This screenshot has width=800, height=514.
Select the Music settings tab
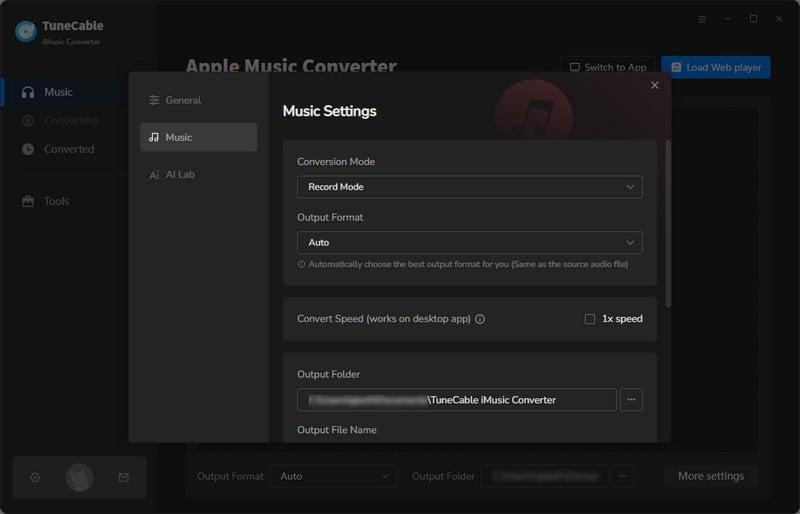(198, 137)
